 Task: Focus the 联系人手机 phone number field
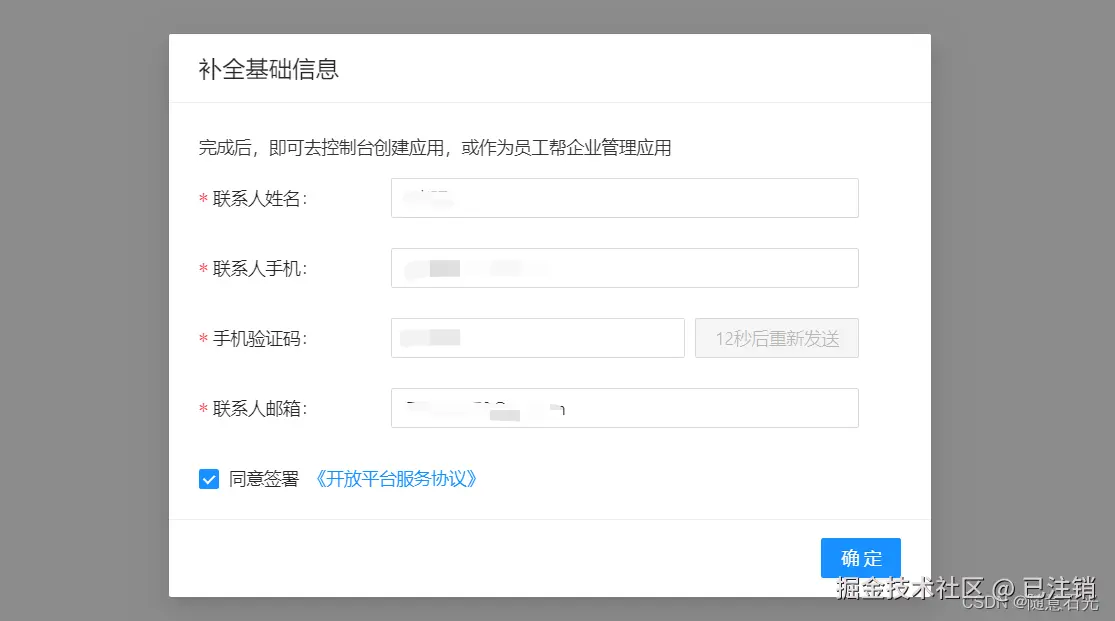(x=624, y=267)
